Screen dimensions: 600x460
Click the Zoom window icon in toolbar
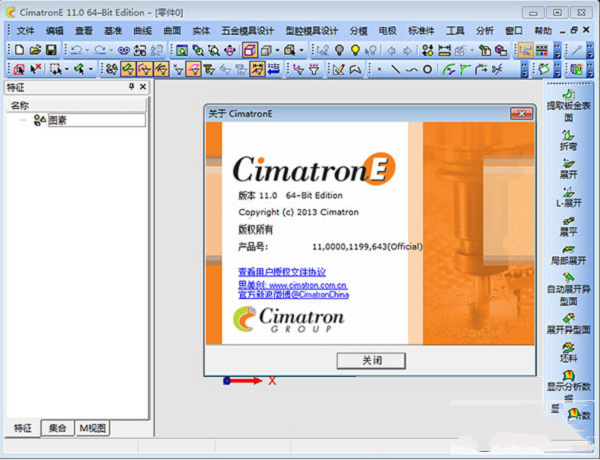pyautogui.click(x=182, y=50)
